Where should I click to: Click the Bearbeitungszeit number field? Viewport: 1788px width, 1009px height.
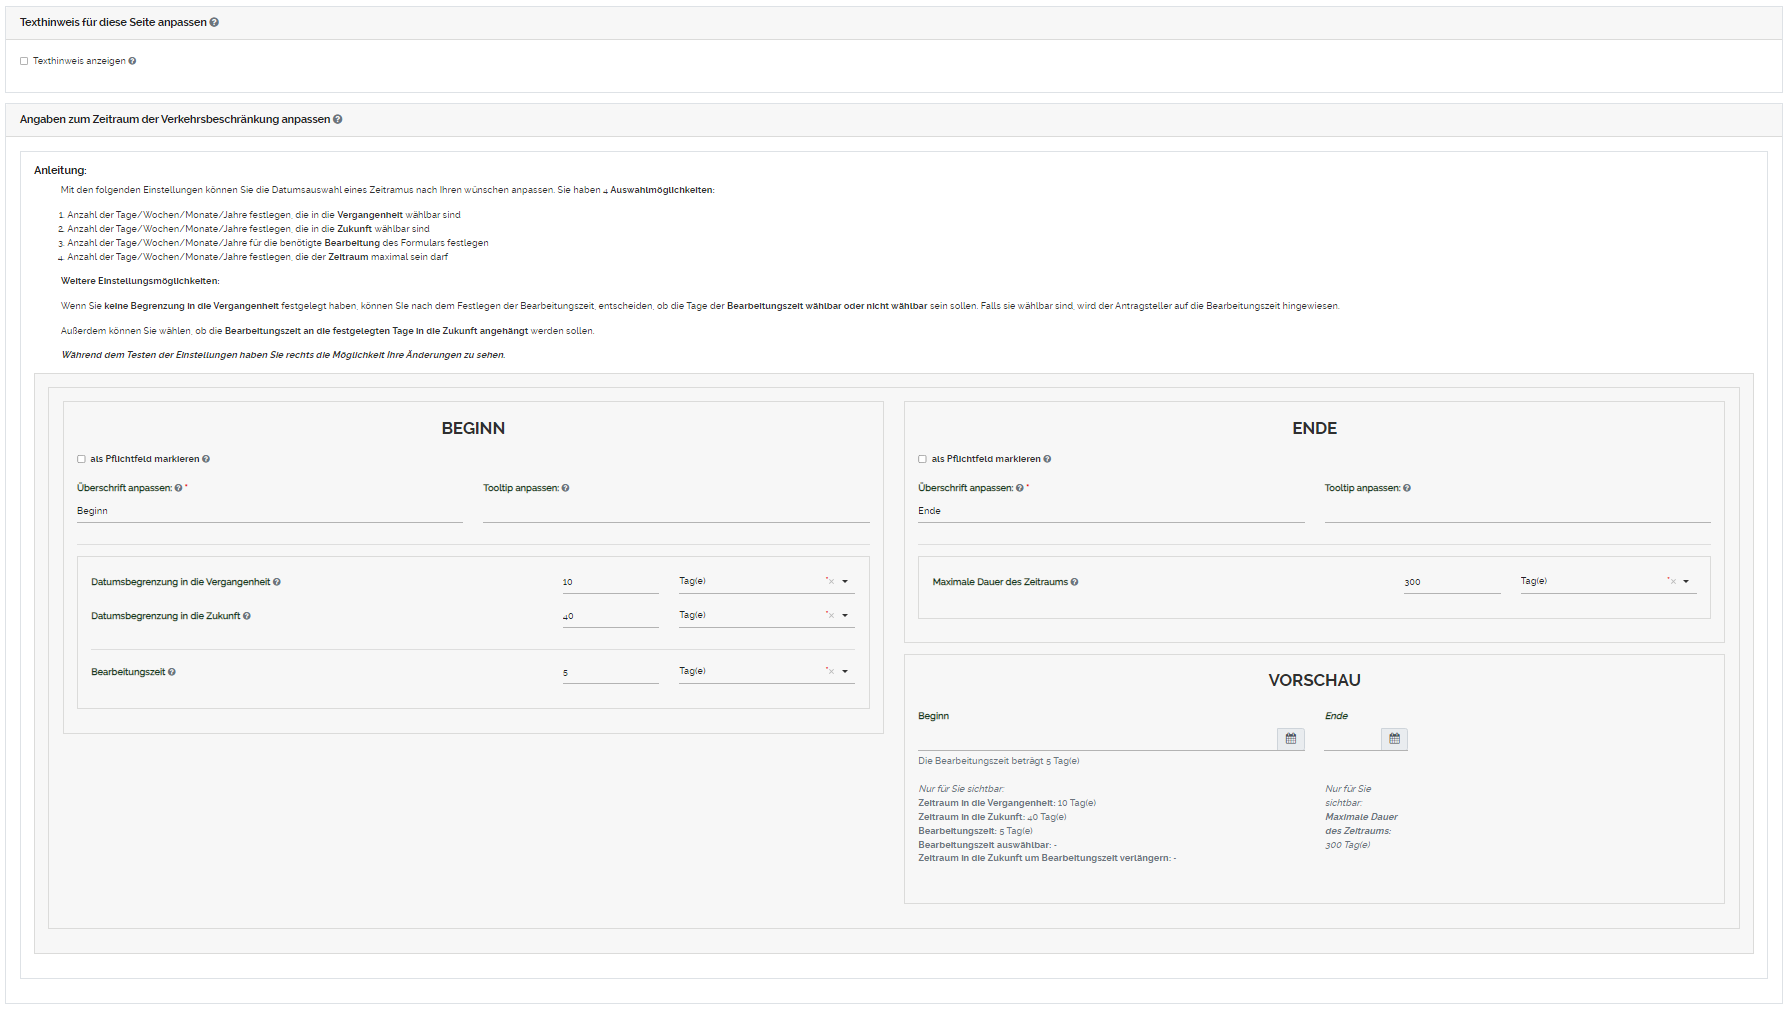[x=609, y=673]
